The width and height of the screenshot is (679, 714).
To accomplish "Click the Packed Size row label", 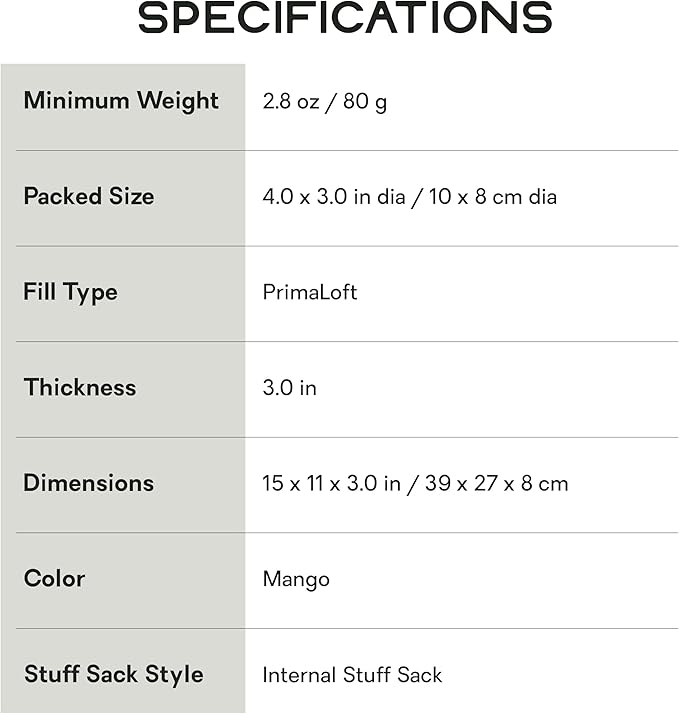I will tap(89, 196).
